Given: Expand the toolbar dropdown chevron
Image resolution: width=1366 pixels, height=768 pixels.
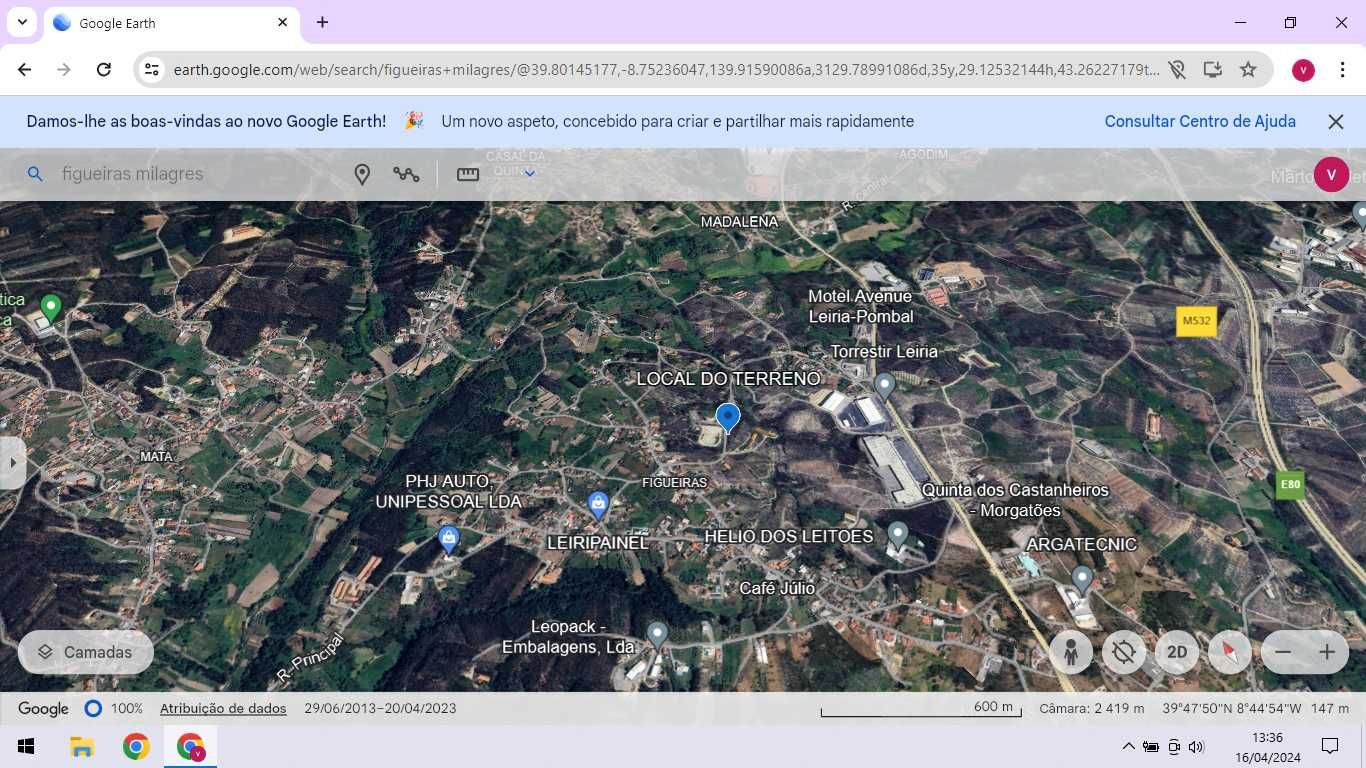Looking at the screenshot, I should click(x=530, y=173).
